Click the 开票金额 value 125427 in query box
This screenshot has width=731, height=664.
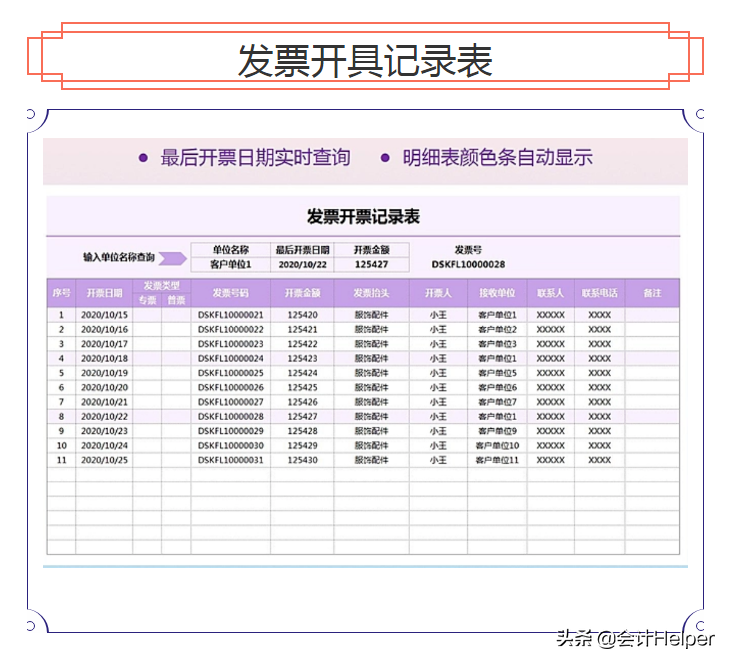coord(372,264)
